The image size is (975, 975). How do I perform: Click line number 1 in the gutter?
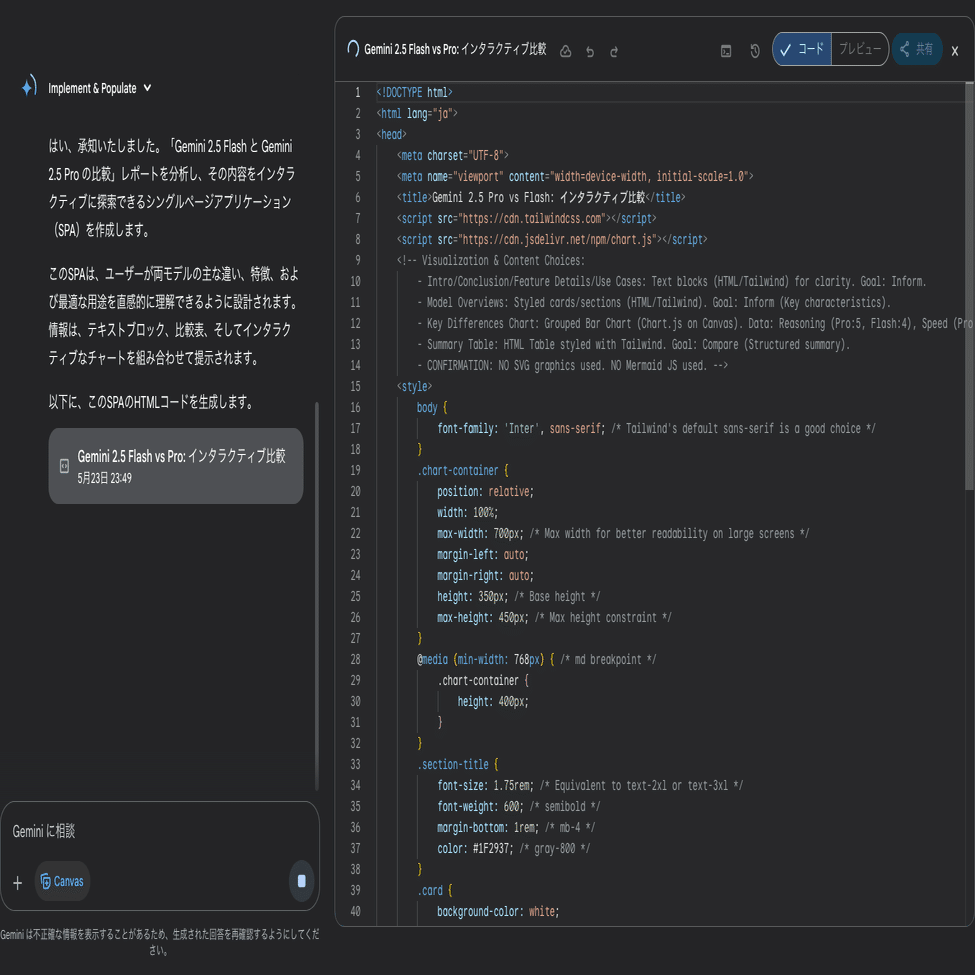point(358,93)
